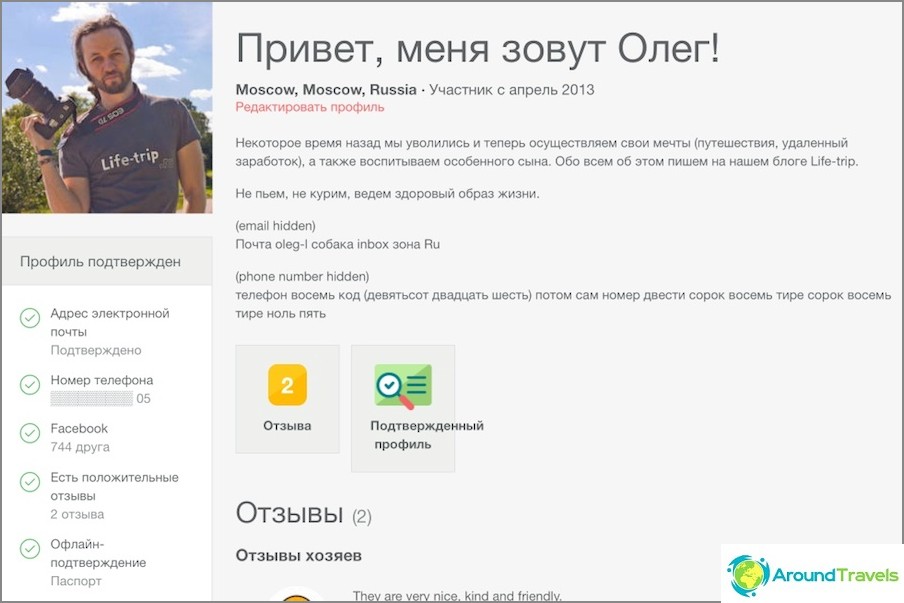
Task: Click the 'Офлайн-подтверждение' label
Action: click(x=98, y=553)
